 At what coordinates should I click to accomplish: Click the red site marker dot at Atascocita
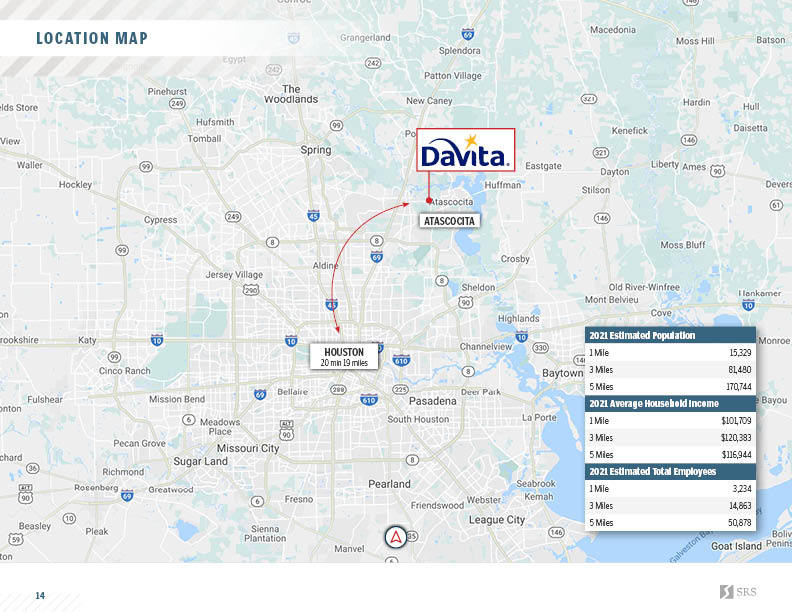429,200
